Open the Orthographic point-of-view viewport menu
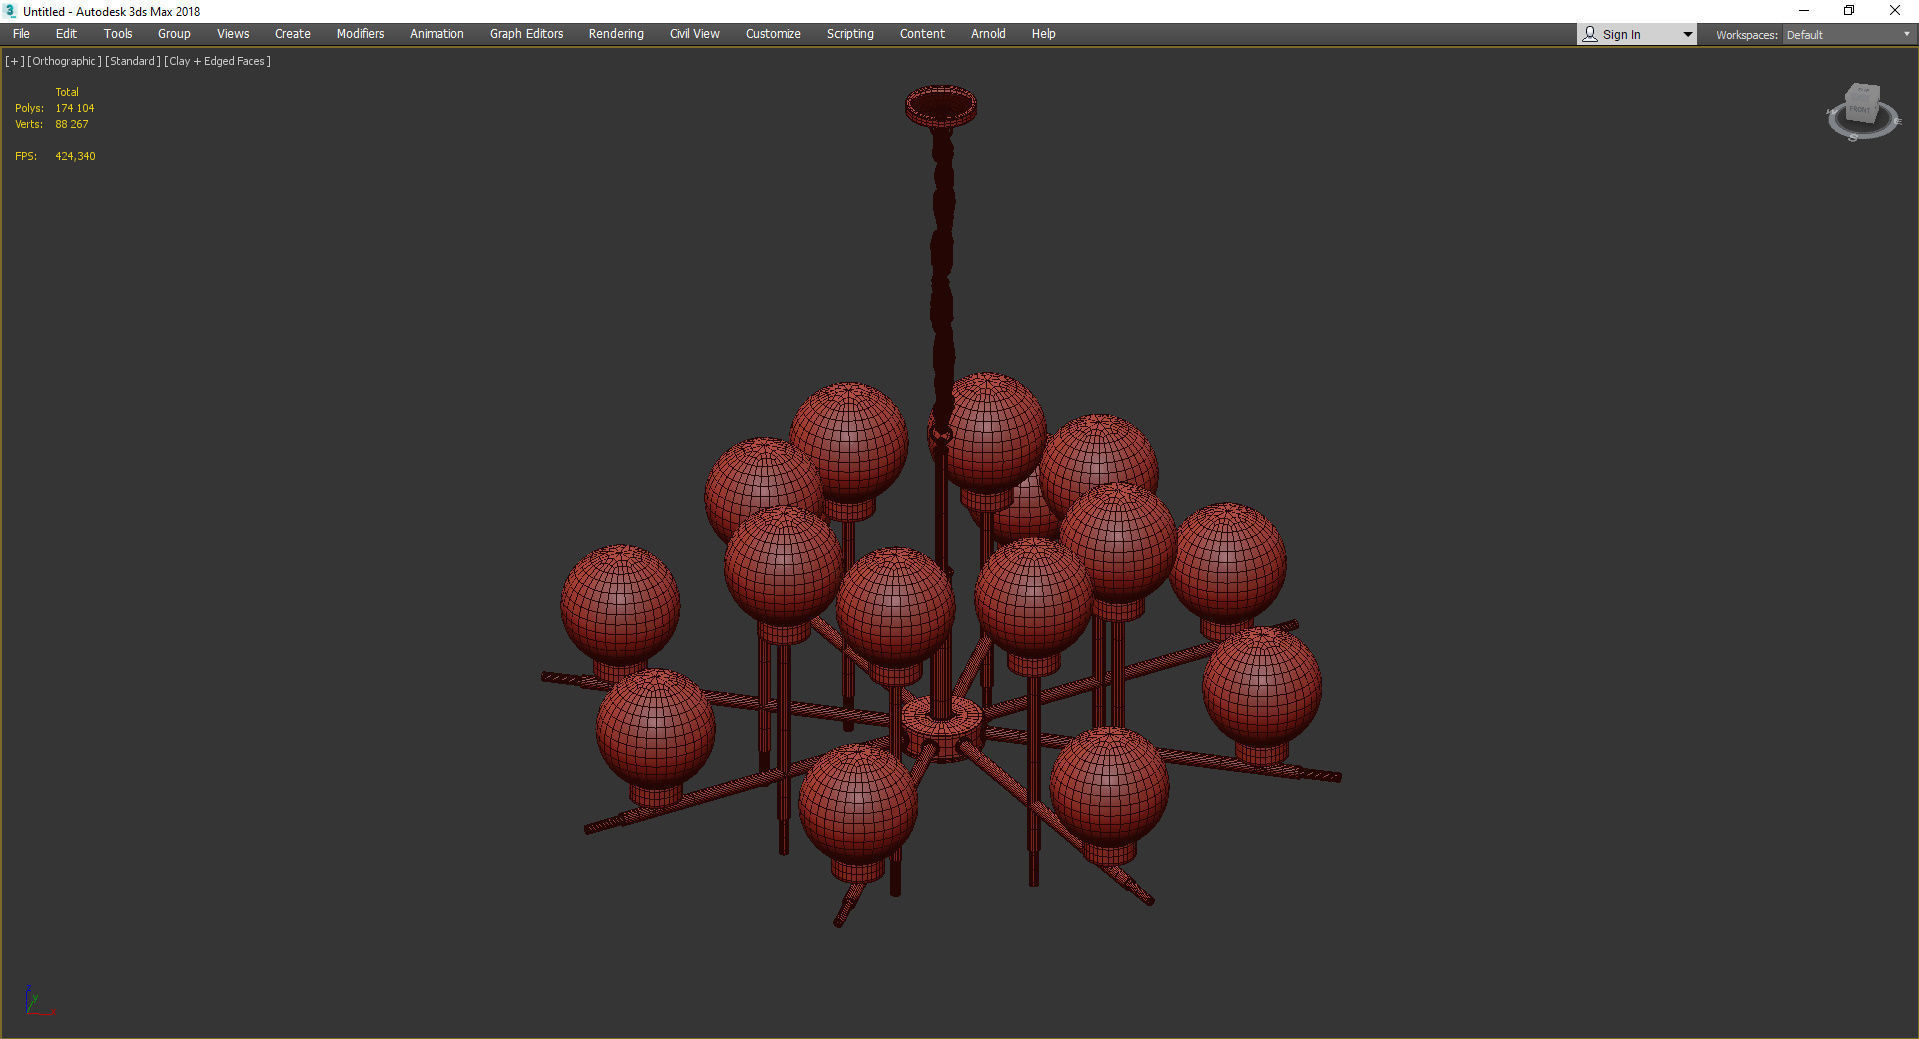 tap(64, 61)
